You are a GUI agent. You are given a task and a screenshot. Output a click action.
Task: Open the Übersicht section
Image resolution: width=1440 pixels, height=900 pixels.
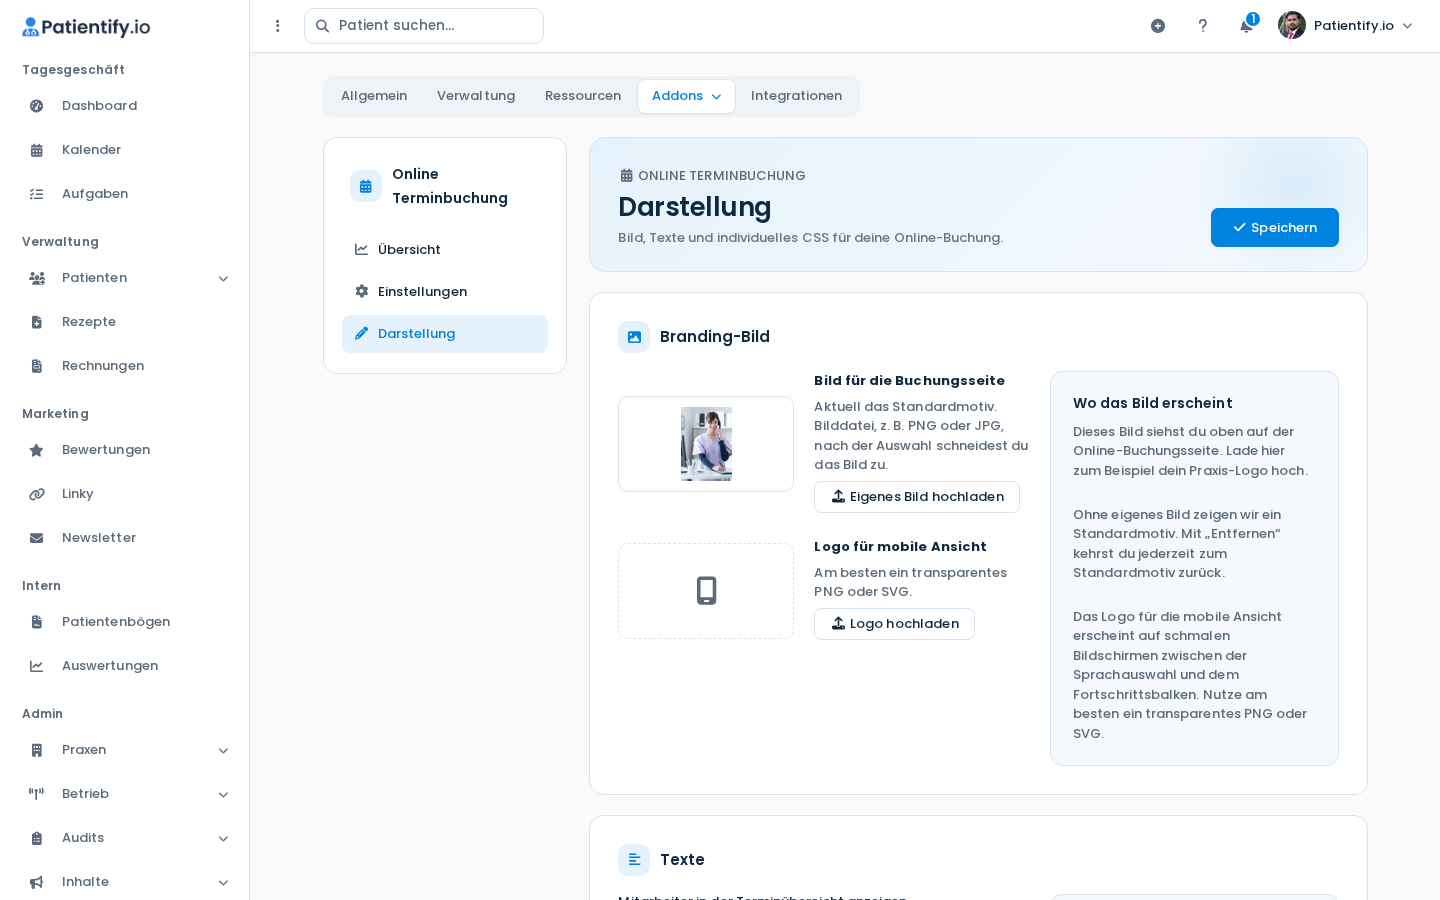pos(445,250)
